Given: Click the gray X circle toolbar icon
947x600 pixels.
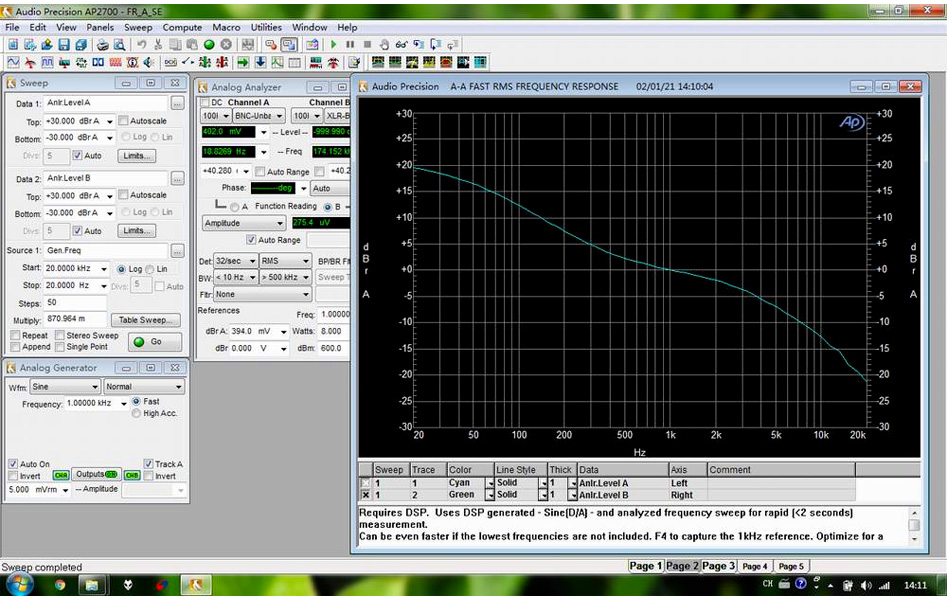Looking at the screenshot, I should coord(226,44).
